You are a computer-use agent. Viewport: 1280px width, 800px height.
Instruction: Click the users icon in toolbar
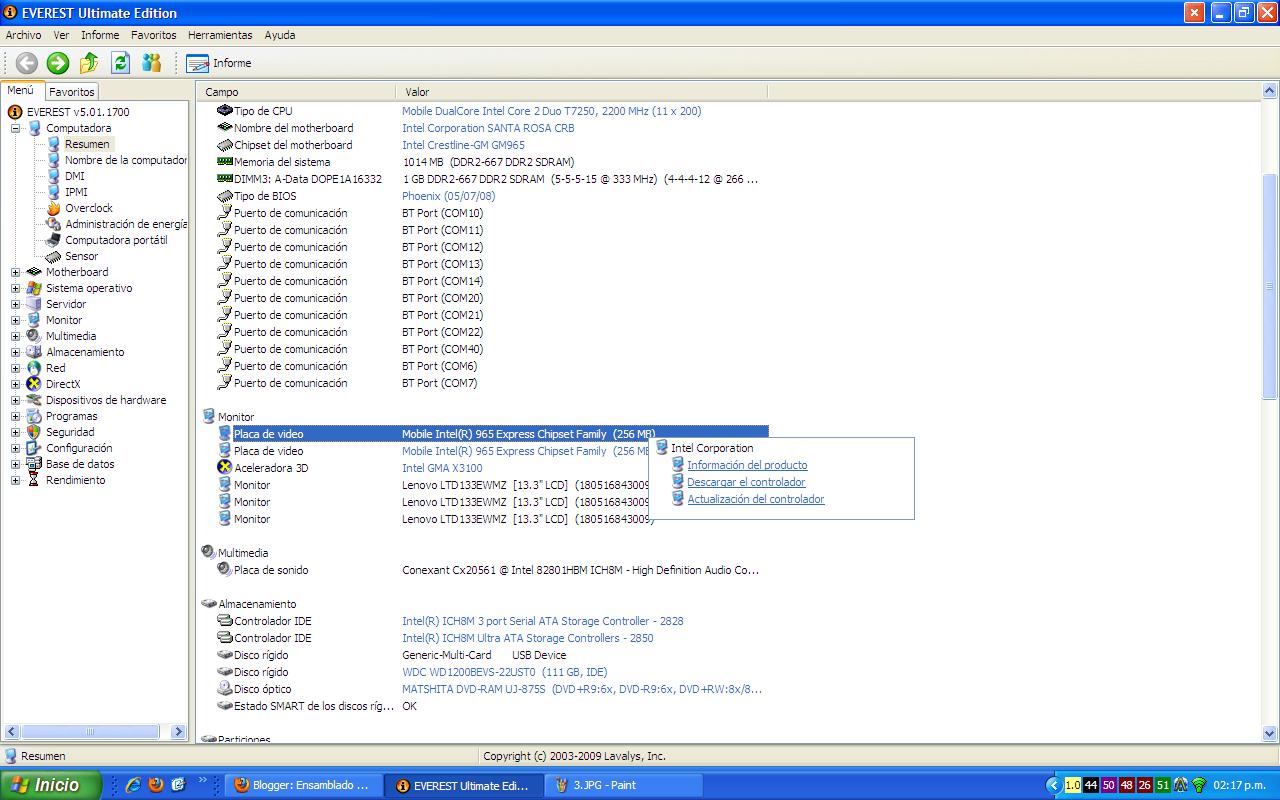click(x=151, y=63)
